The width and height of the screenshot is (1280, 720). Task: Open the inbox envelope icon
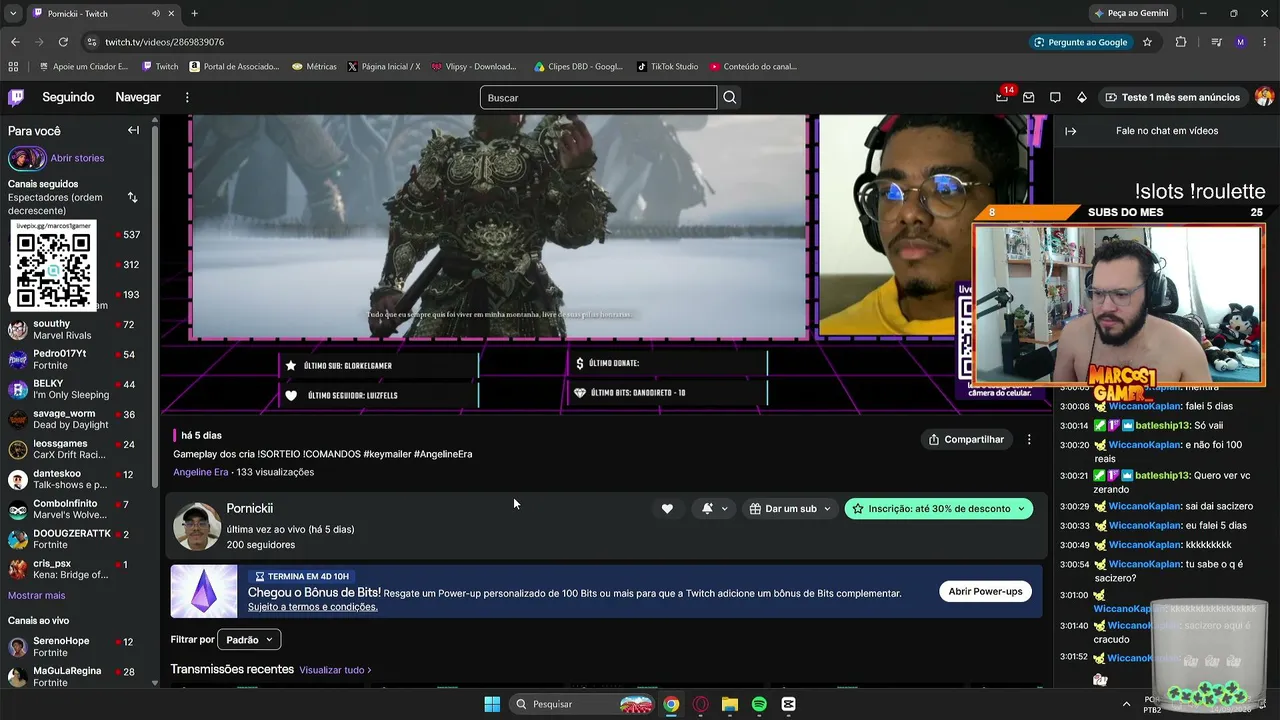[x=1028, y=97]
